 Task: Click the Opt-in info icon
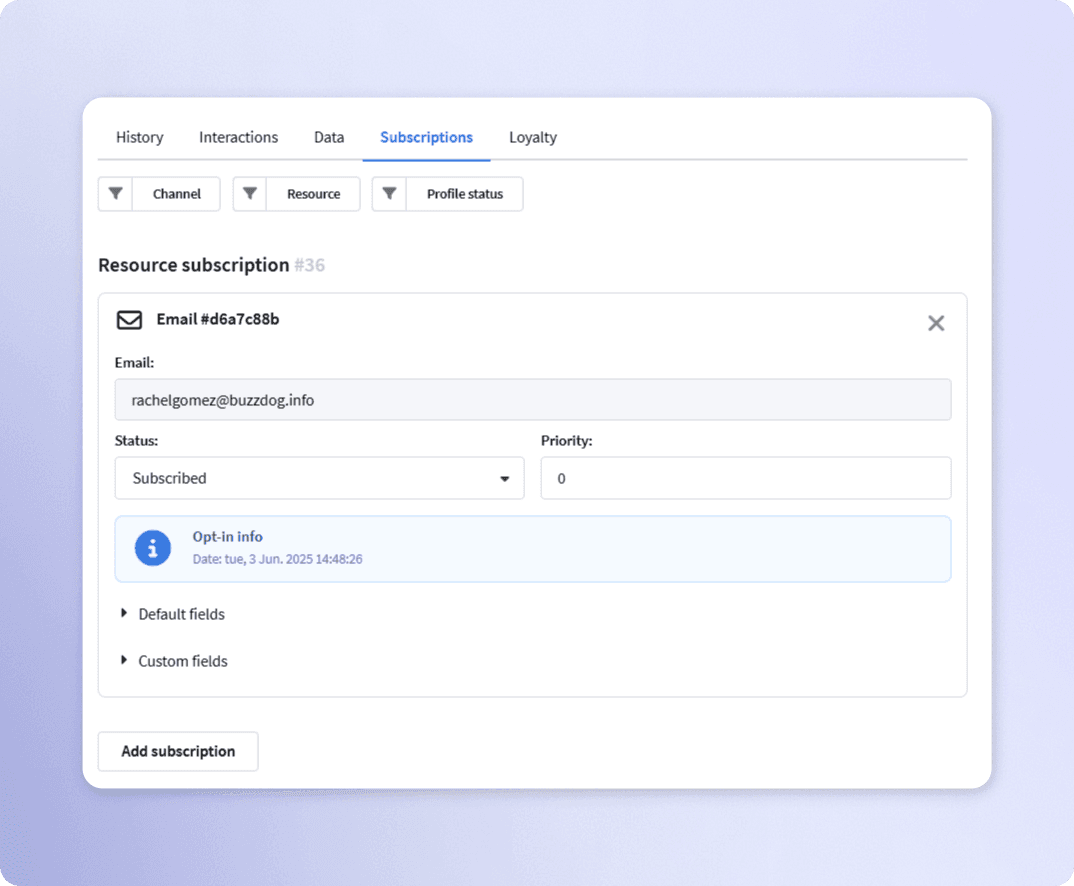tap(153, 548)
